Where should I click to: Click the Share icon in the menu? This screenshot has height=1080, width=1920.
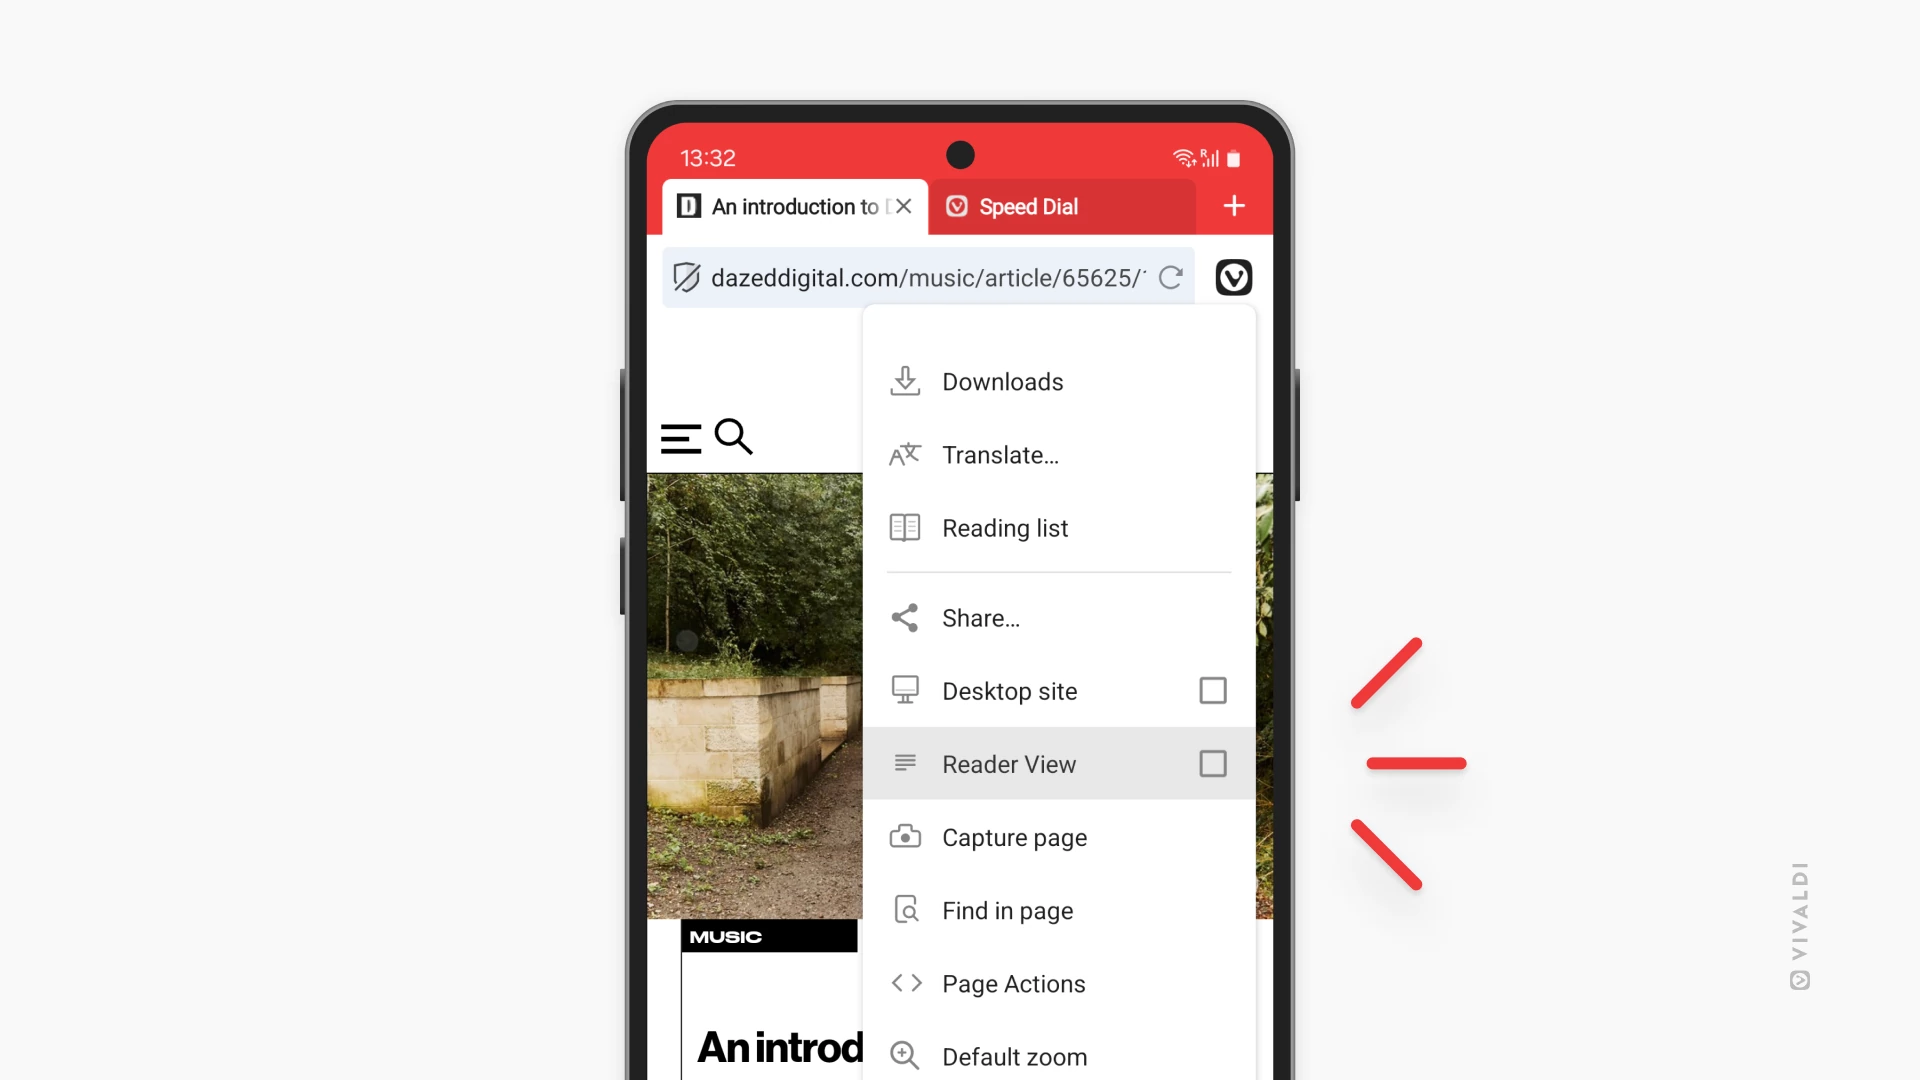[905, 617]
